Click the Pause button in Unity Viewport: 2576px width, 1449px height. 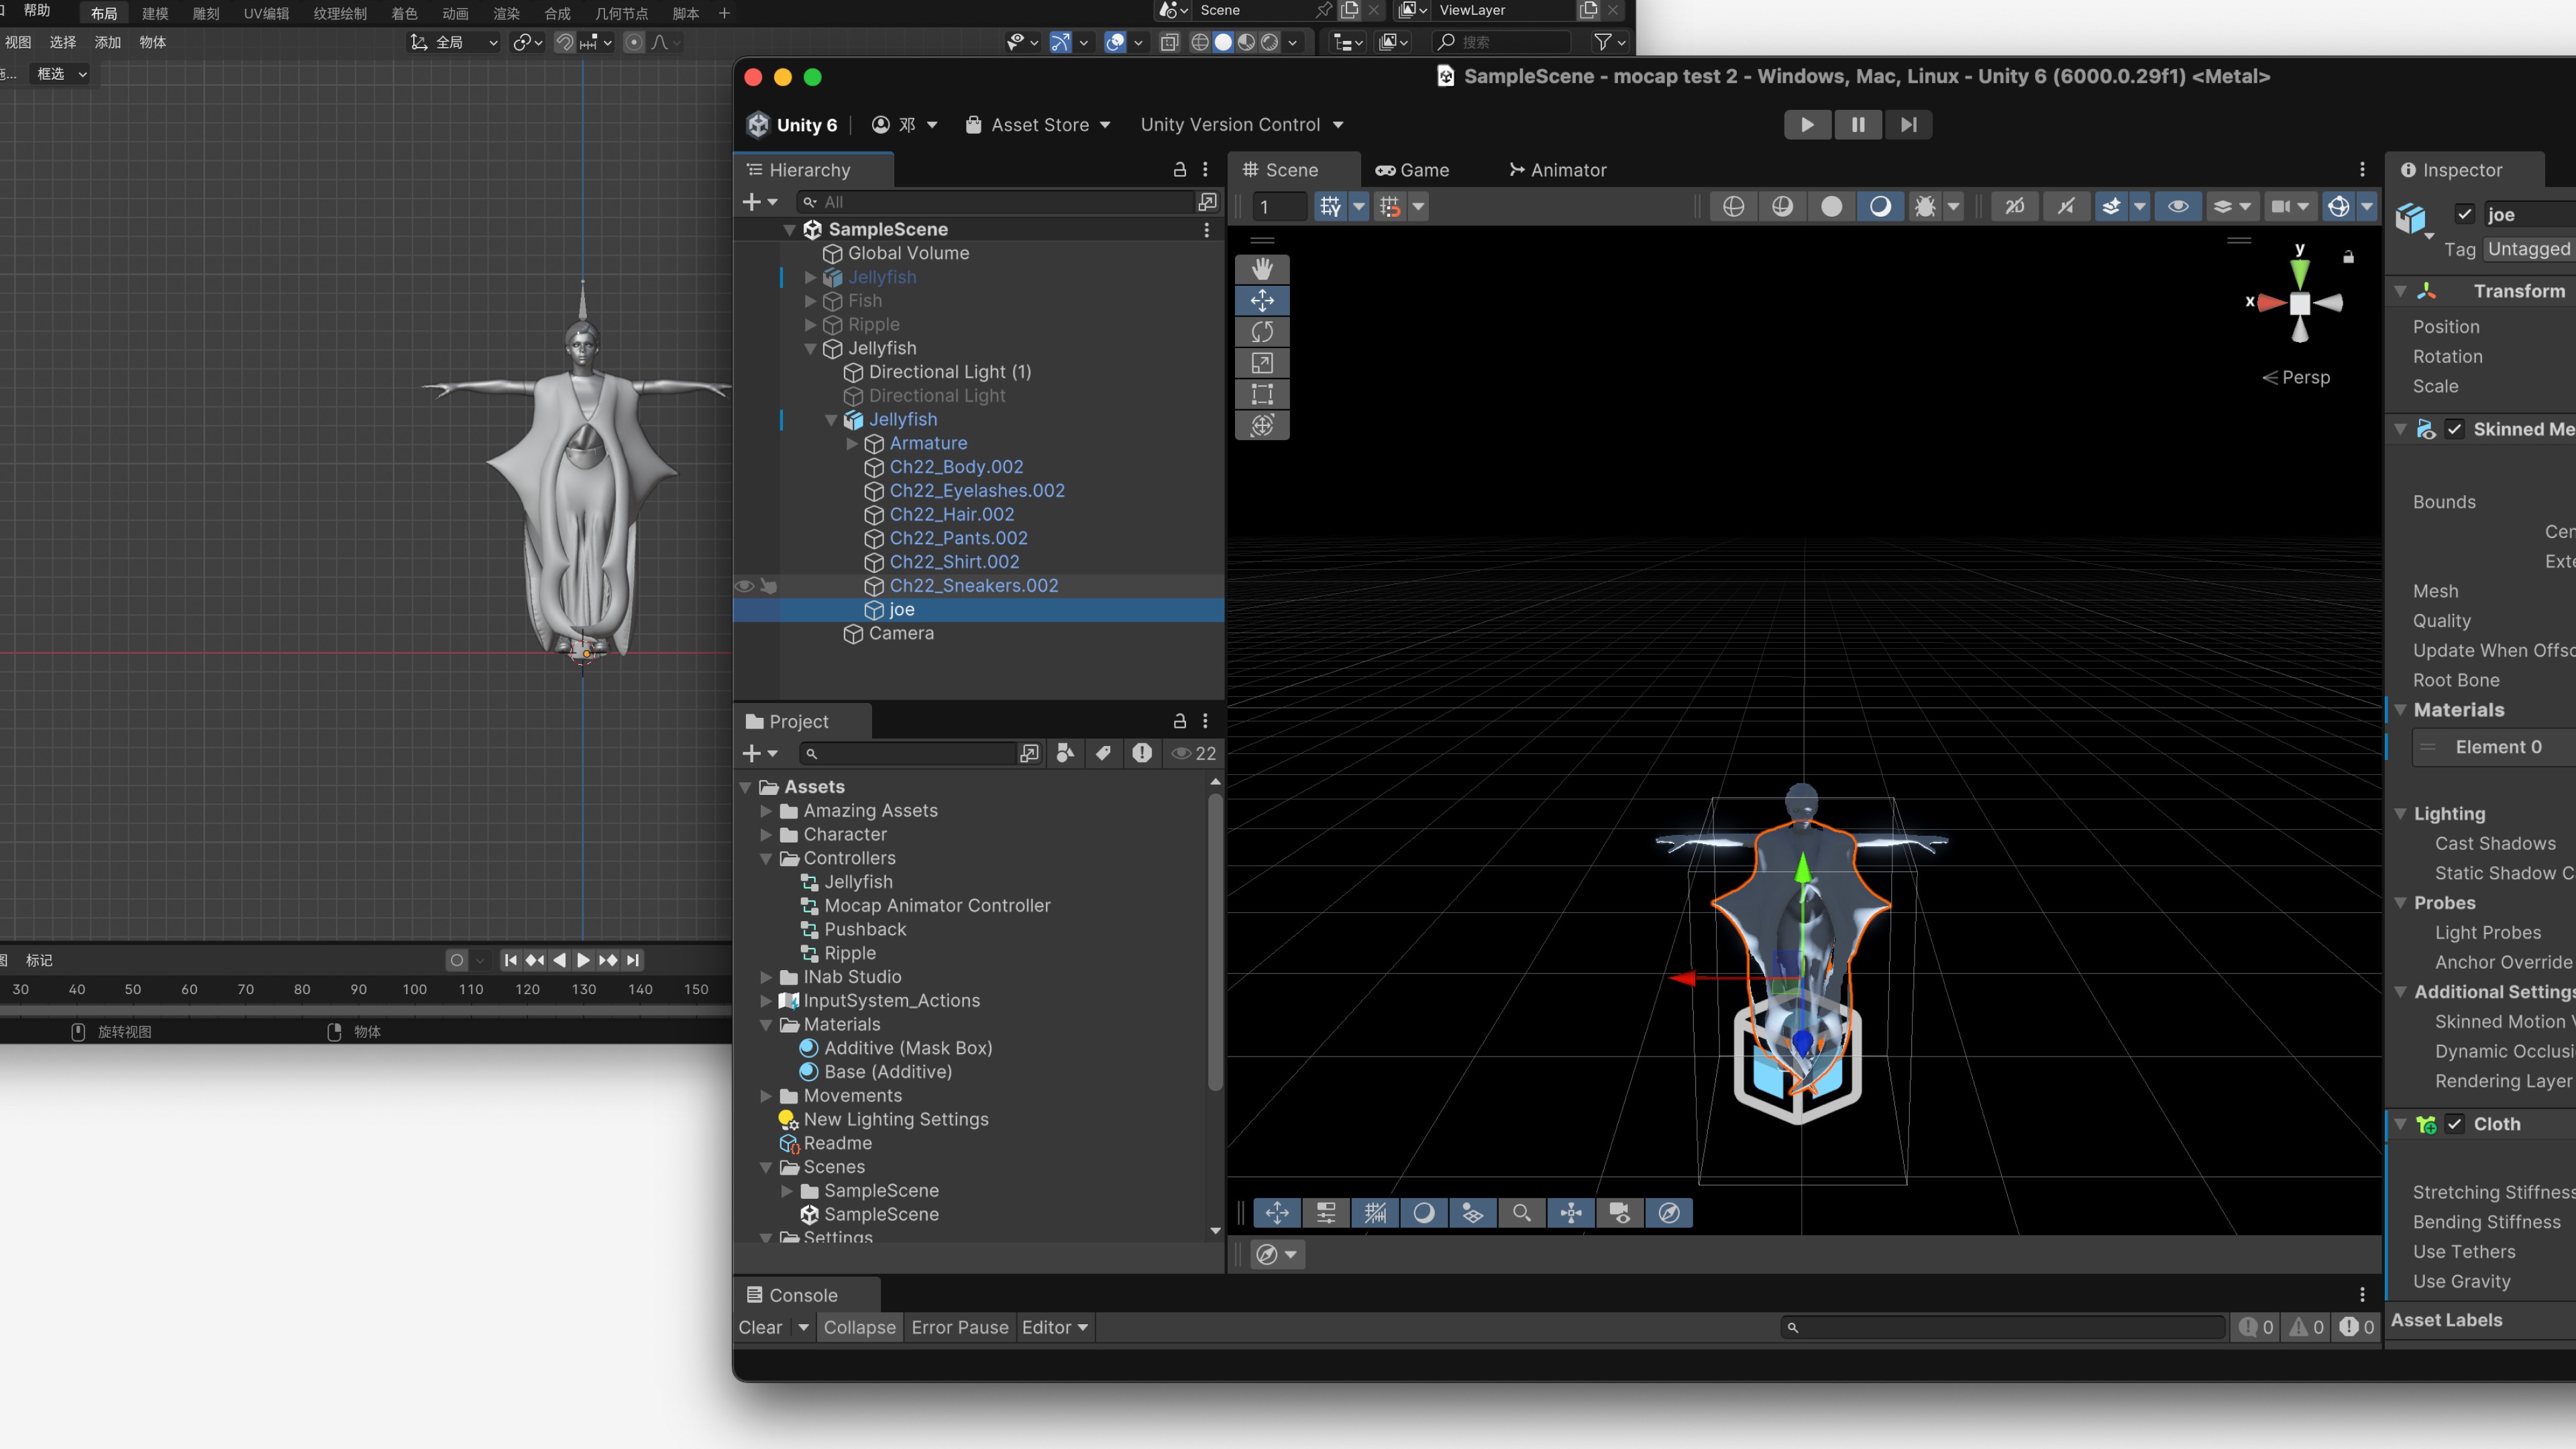click(1857, 125)
